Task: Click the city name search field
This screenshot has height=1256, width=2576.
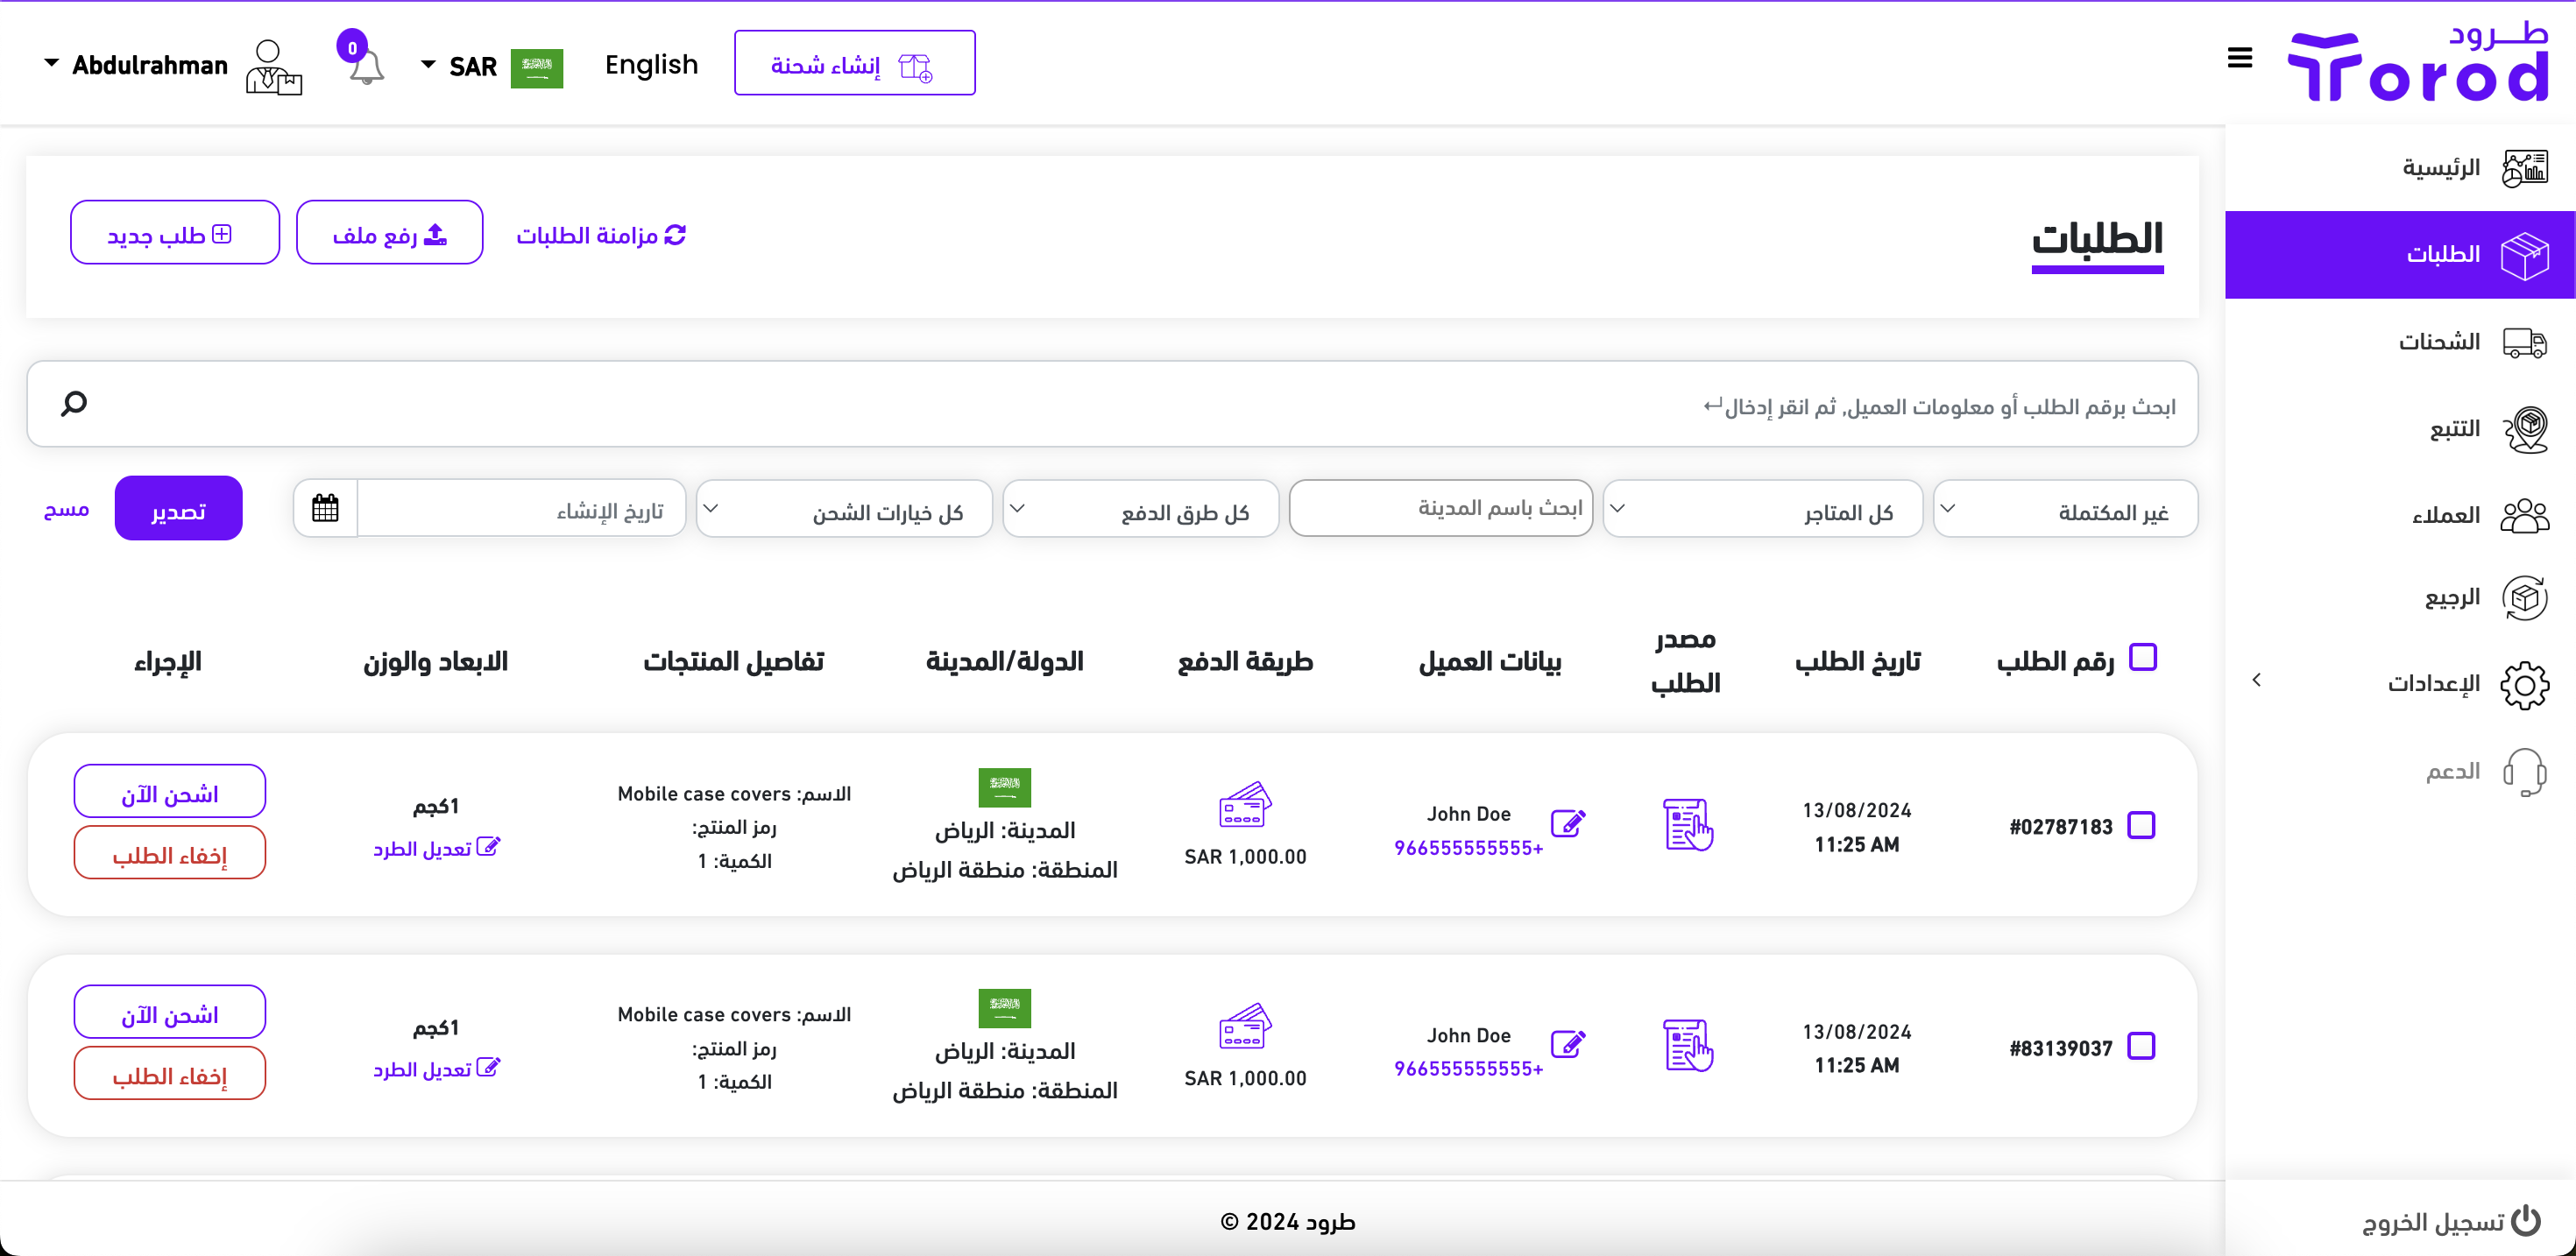Action: [1441, 508]
